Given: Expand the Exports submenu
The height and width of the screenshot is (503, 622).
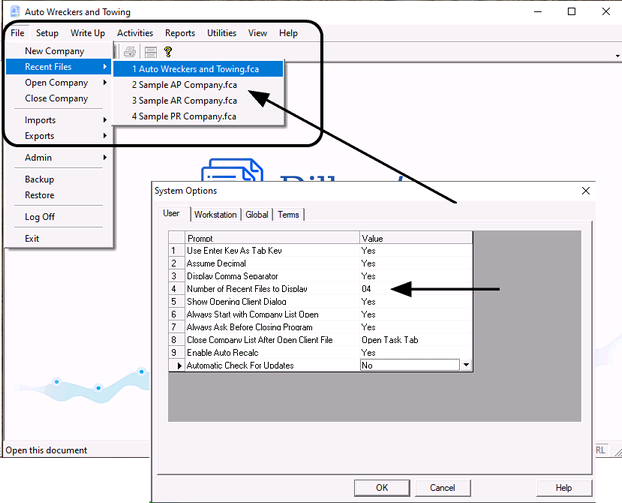Looking at the screenshot, I should (x=60, y=136).
